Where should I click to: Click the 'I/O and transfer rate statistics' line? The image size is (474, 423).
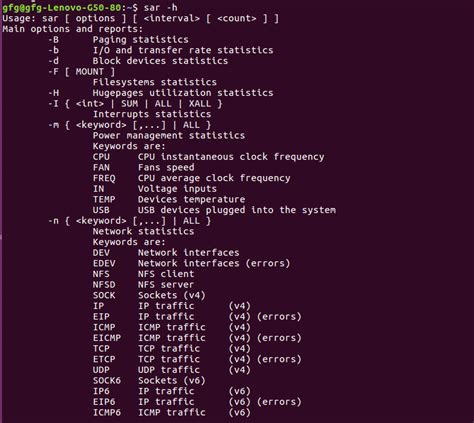(183, 50)
